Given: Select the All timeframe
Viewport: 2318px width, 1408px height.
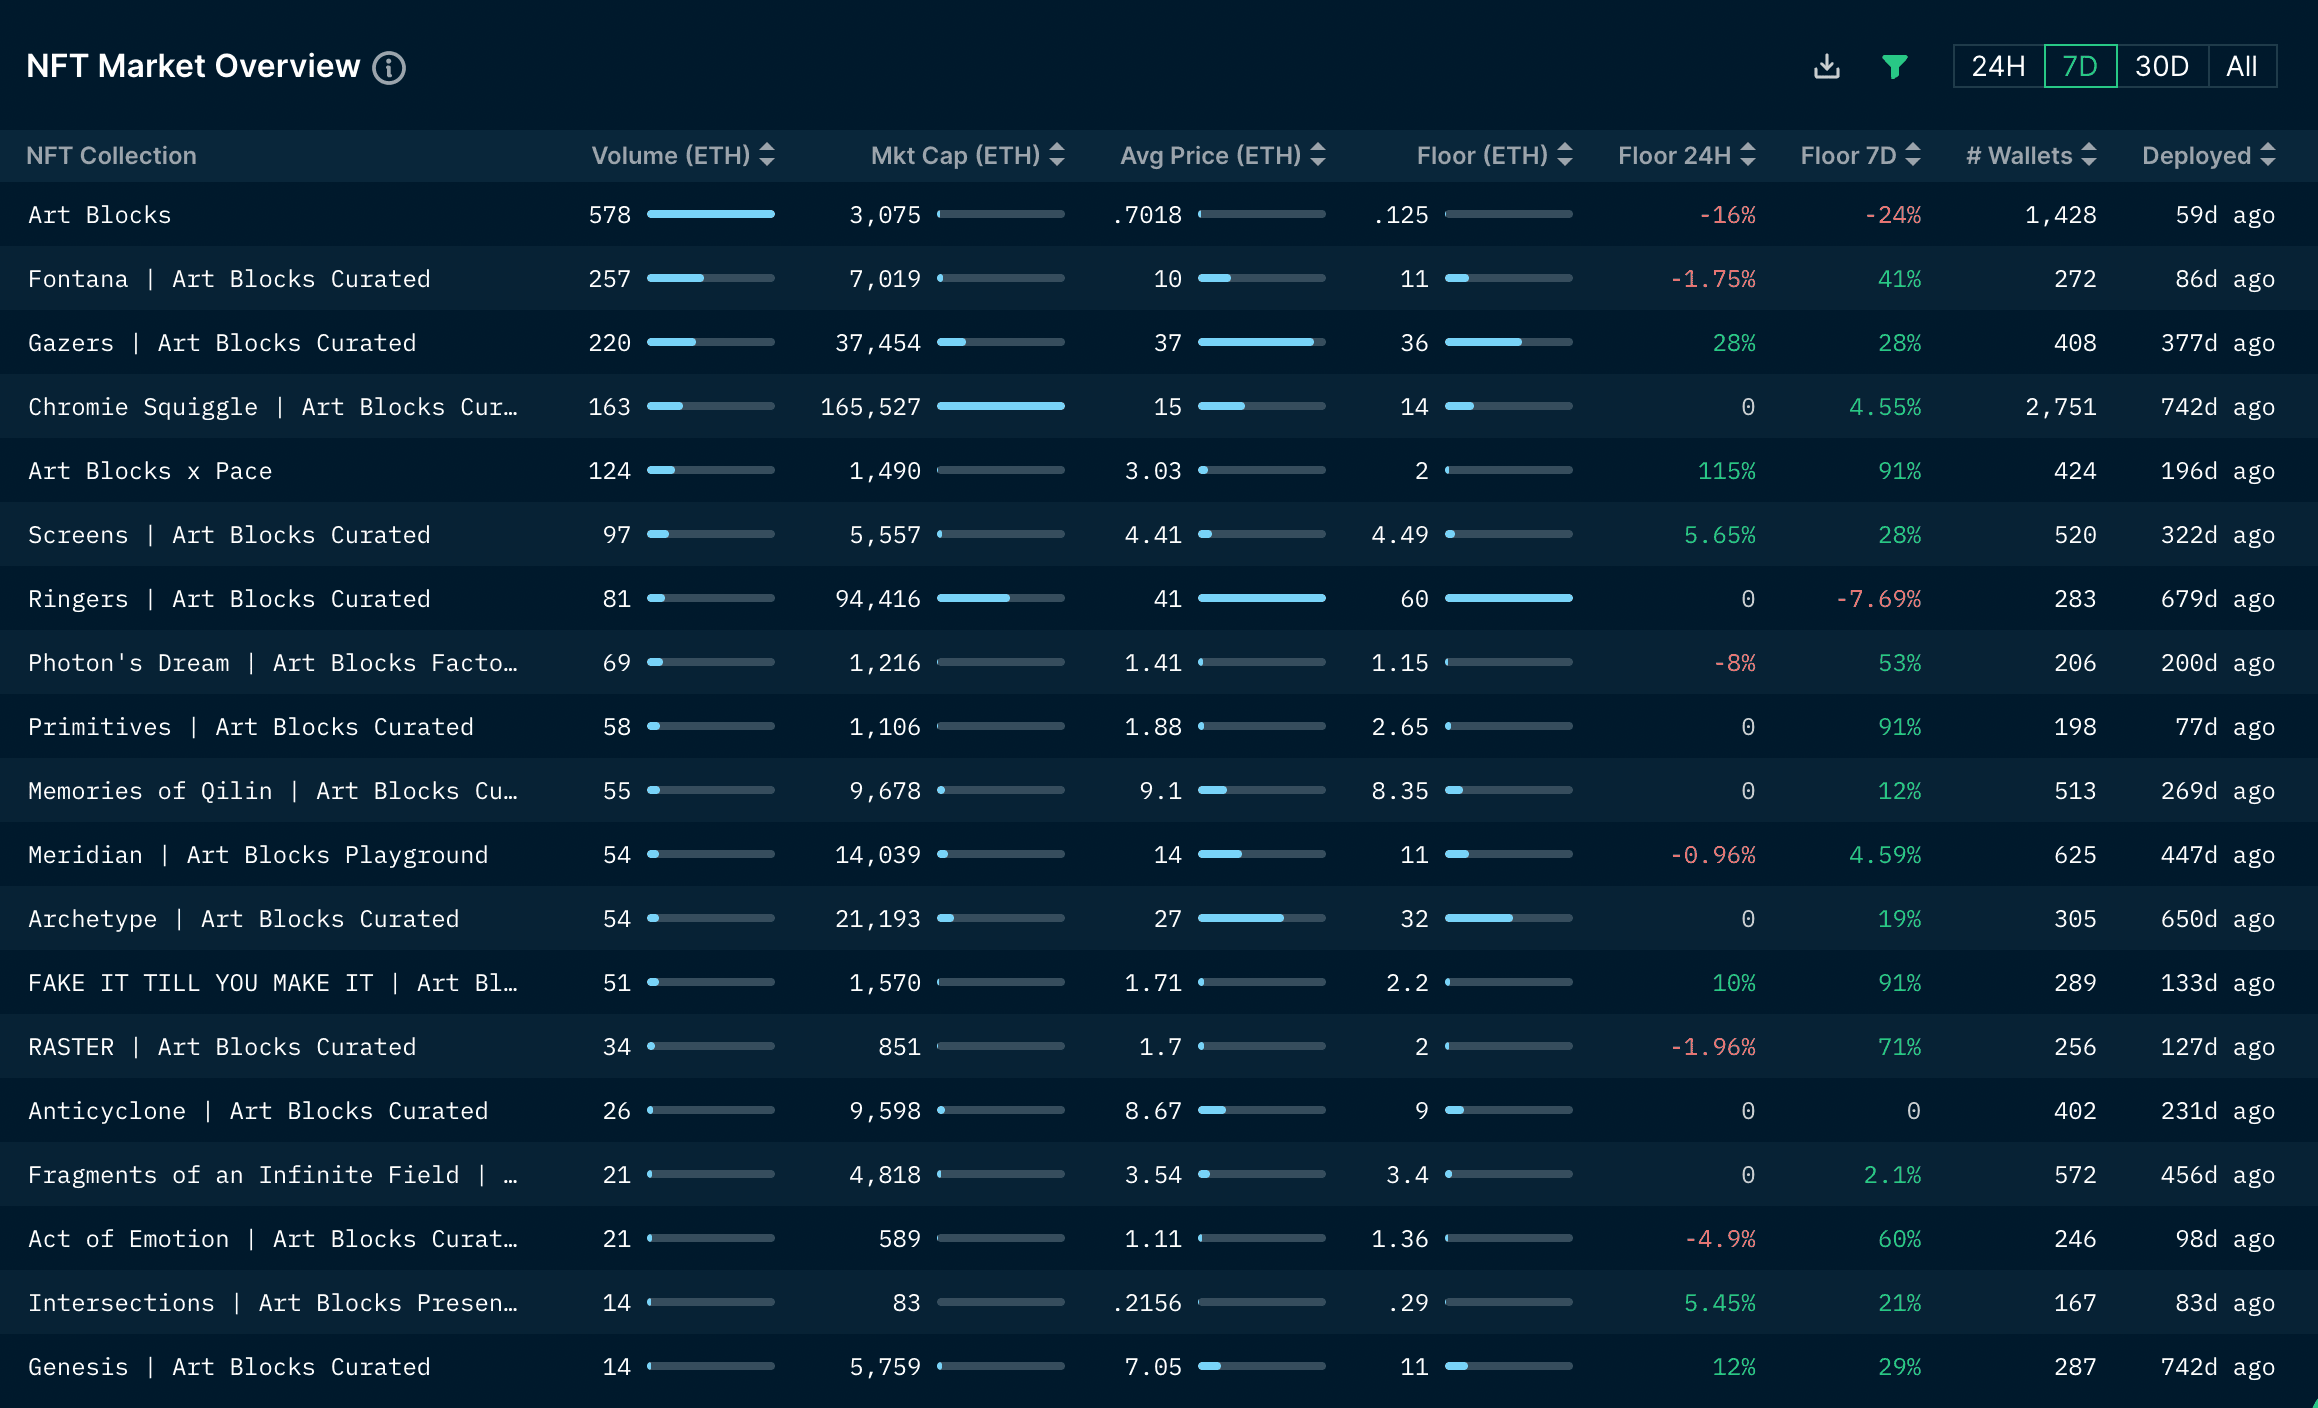Looking at the screenshot, I should [2242, 65].
